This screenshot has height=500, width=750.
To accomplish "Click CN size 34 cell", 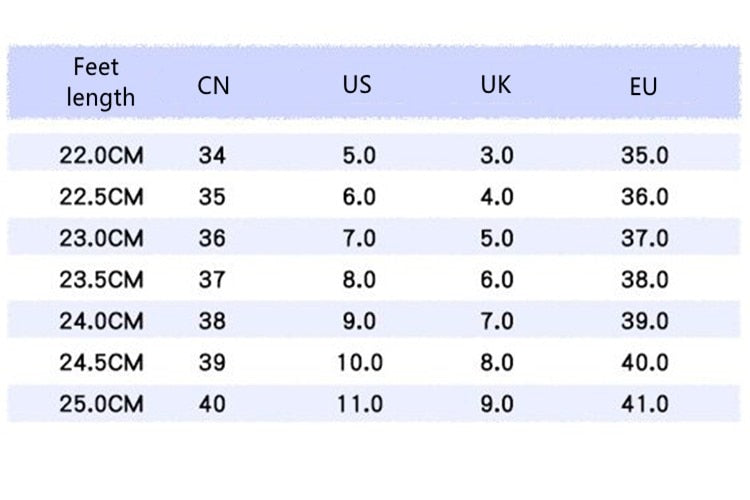I will 212,156.
